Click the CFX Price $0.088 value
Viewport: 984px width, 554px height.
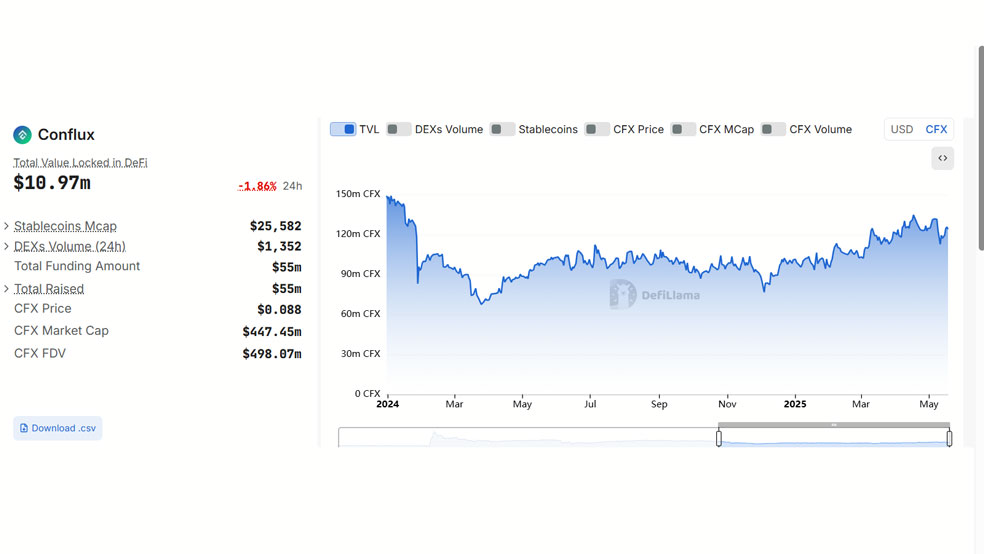point(279,309)
